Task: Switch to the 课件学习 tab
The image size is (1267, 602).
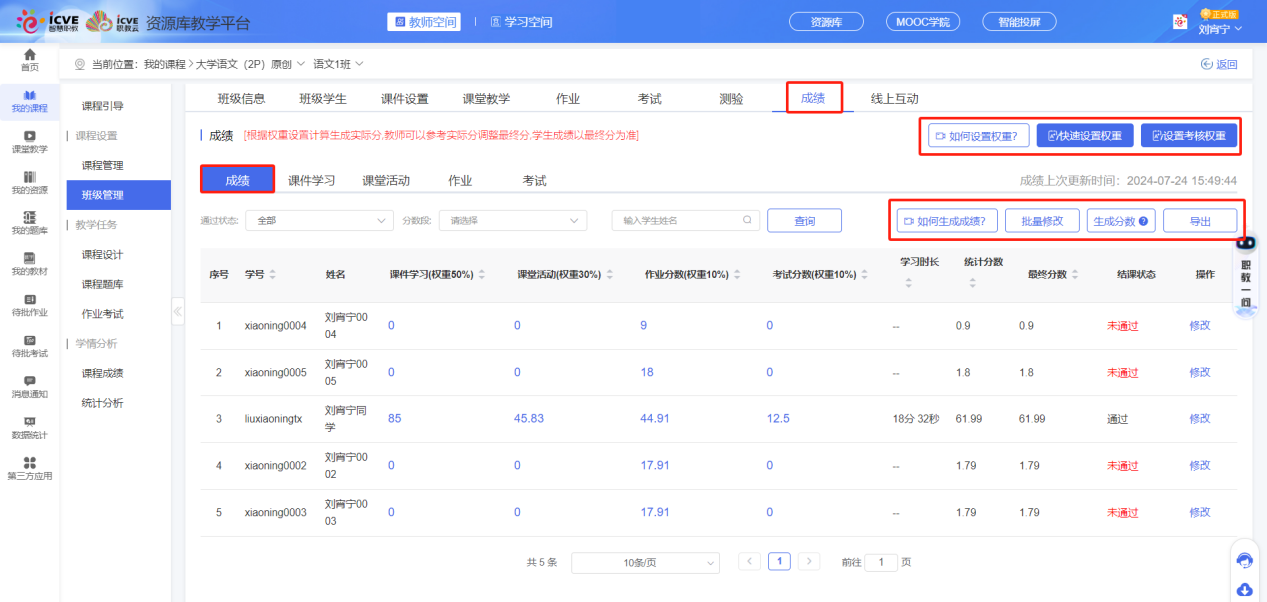Action: (311, 181)
